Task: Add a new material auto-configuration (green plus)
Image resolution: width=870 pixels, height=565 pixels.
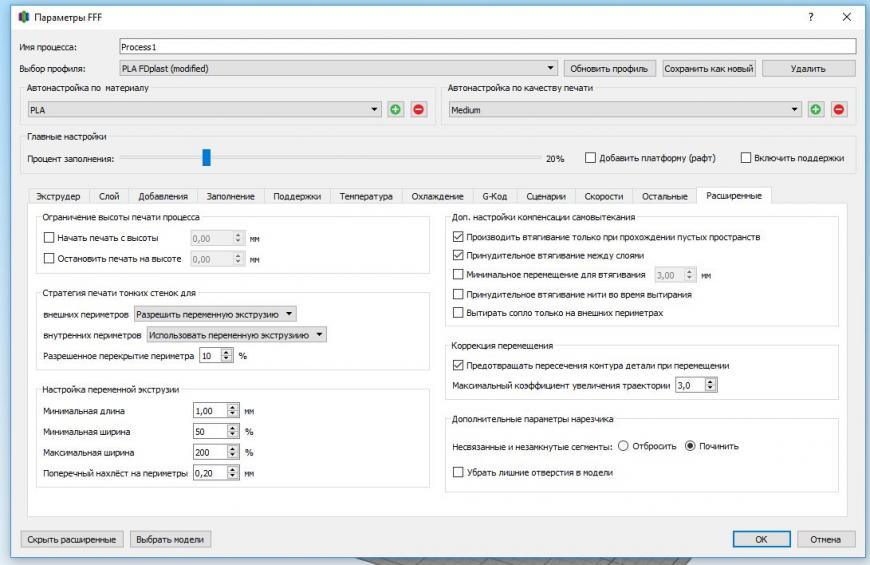Action: [395, 110]
